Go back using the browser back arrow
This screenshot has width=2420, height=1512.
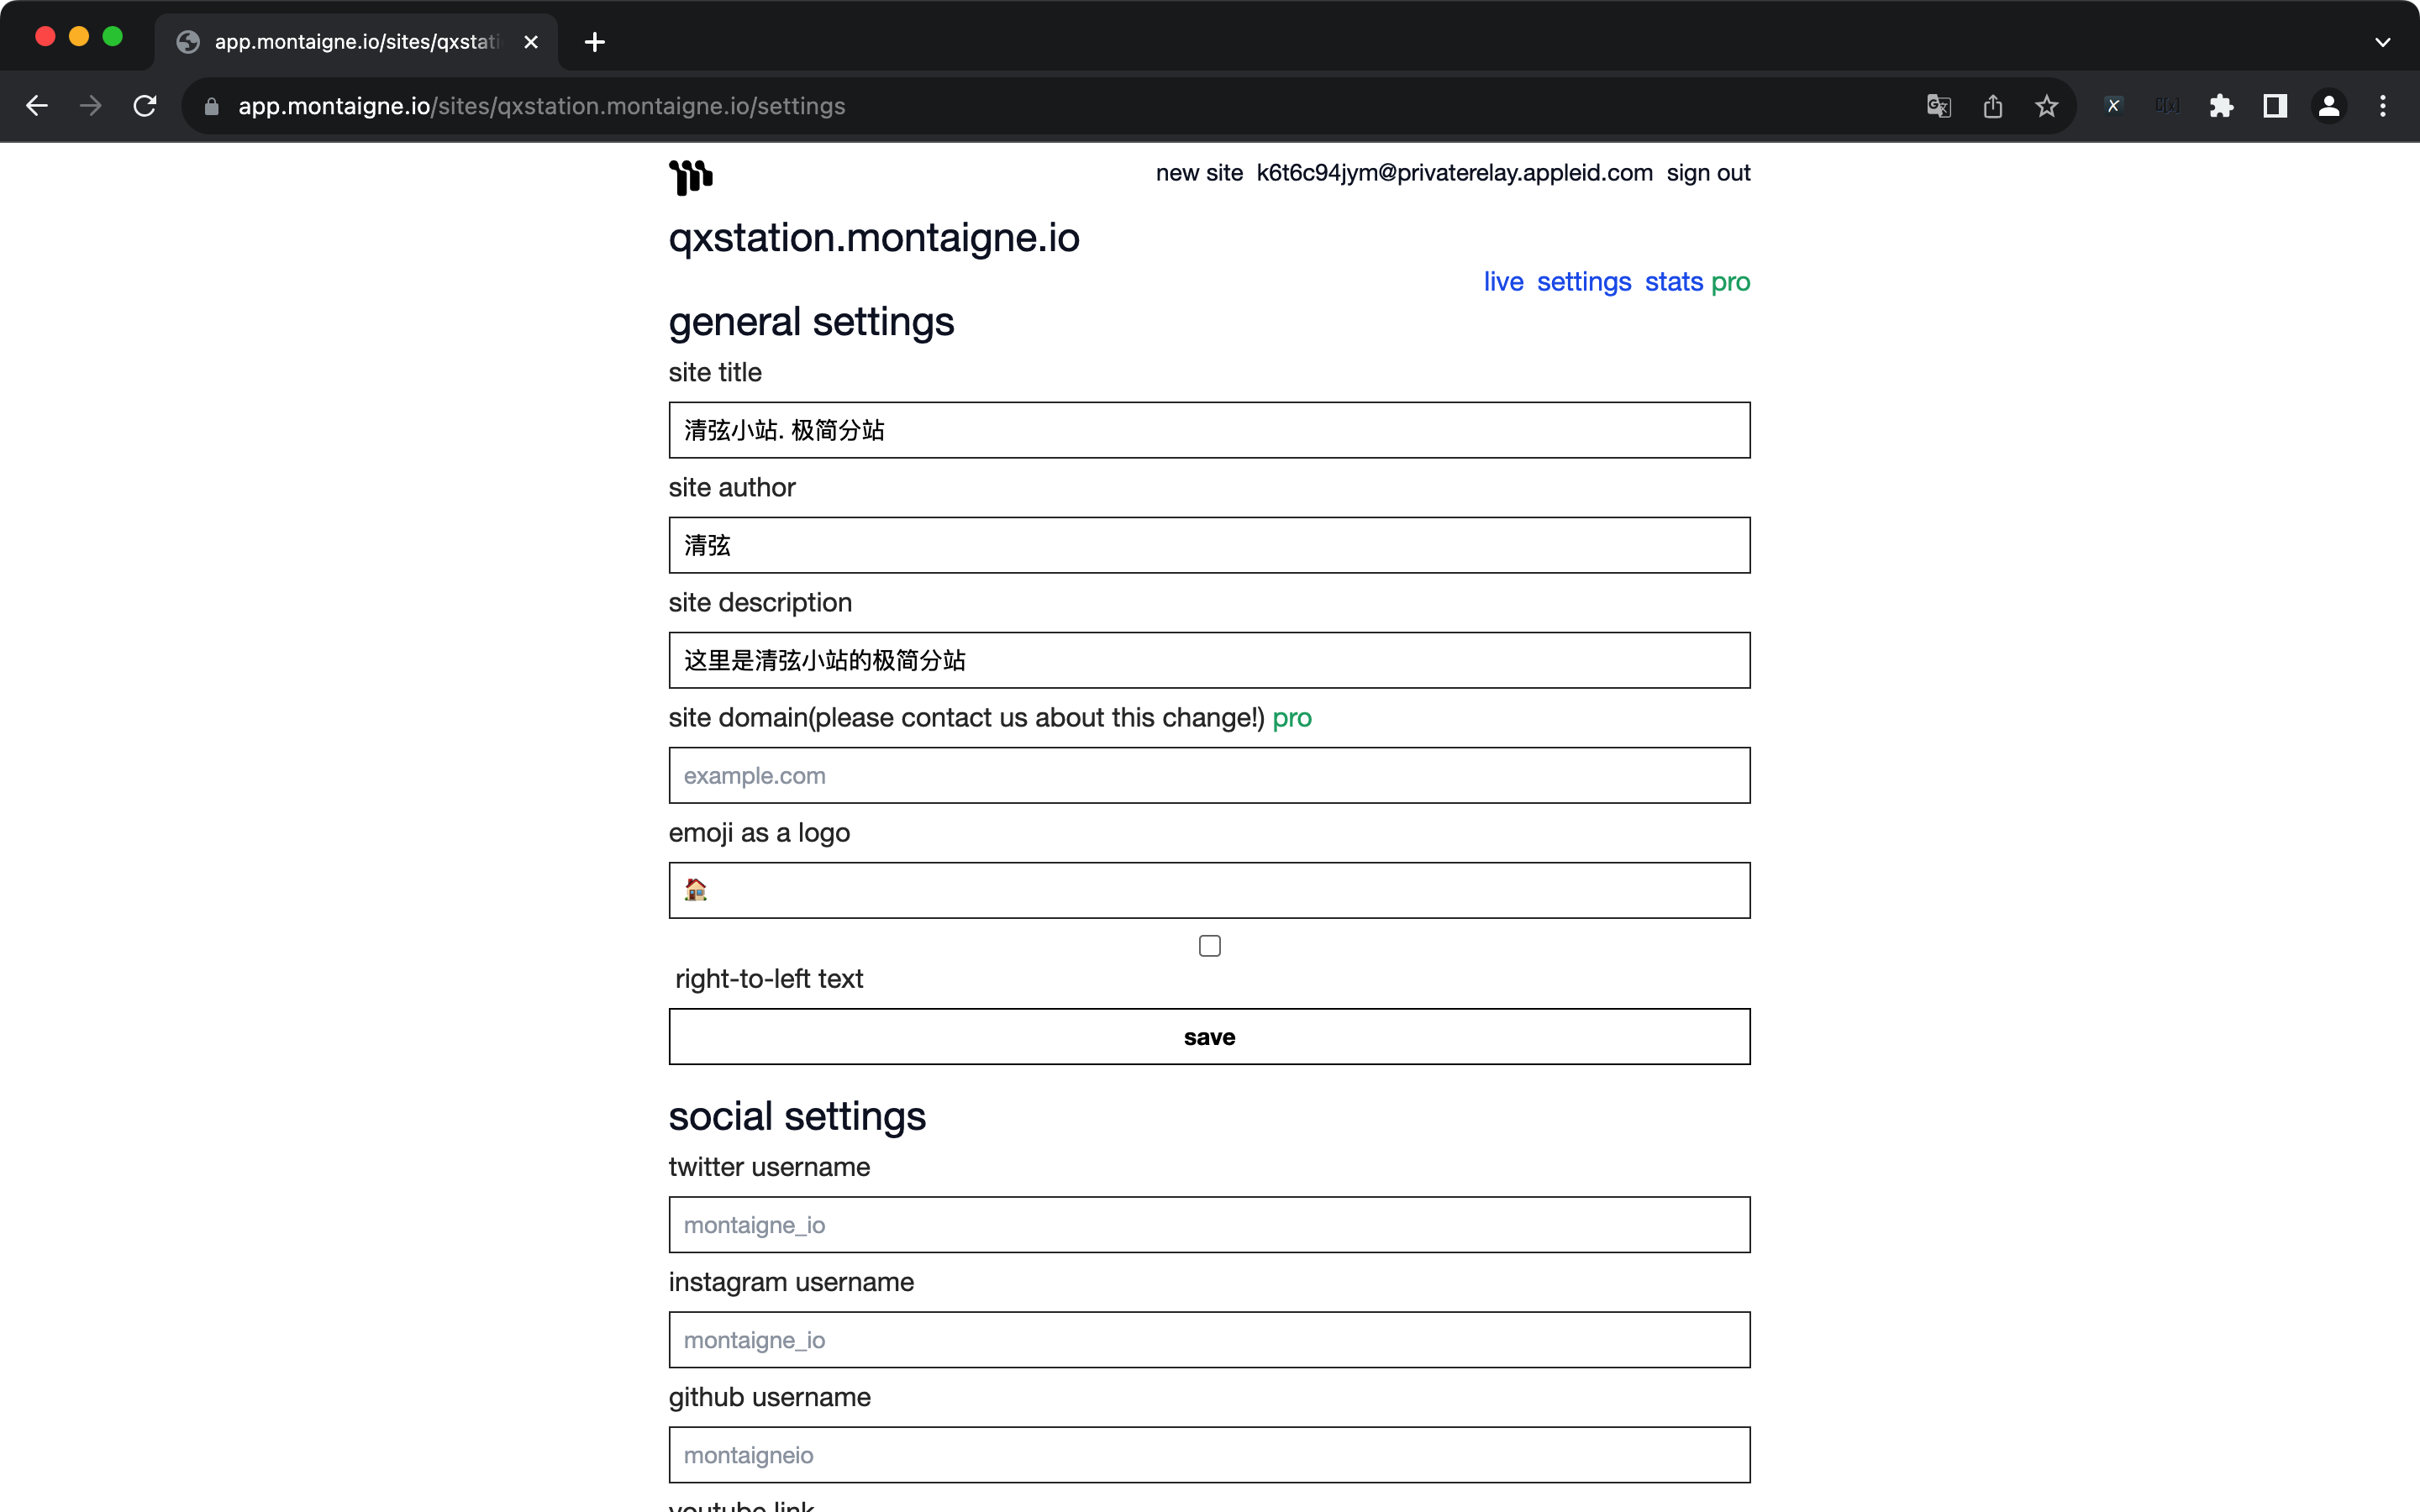(x=37, y=106)
